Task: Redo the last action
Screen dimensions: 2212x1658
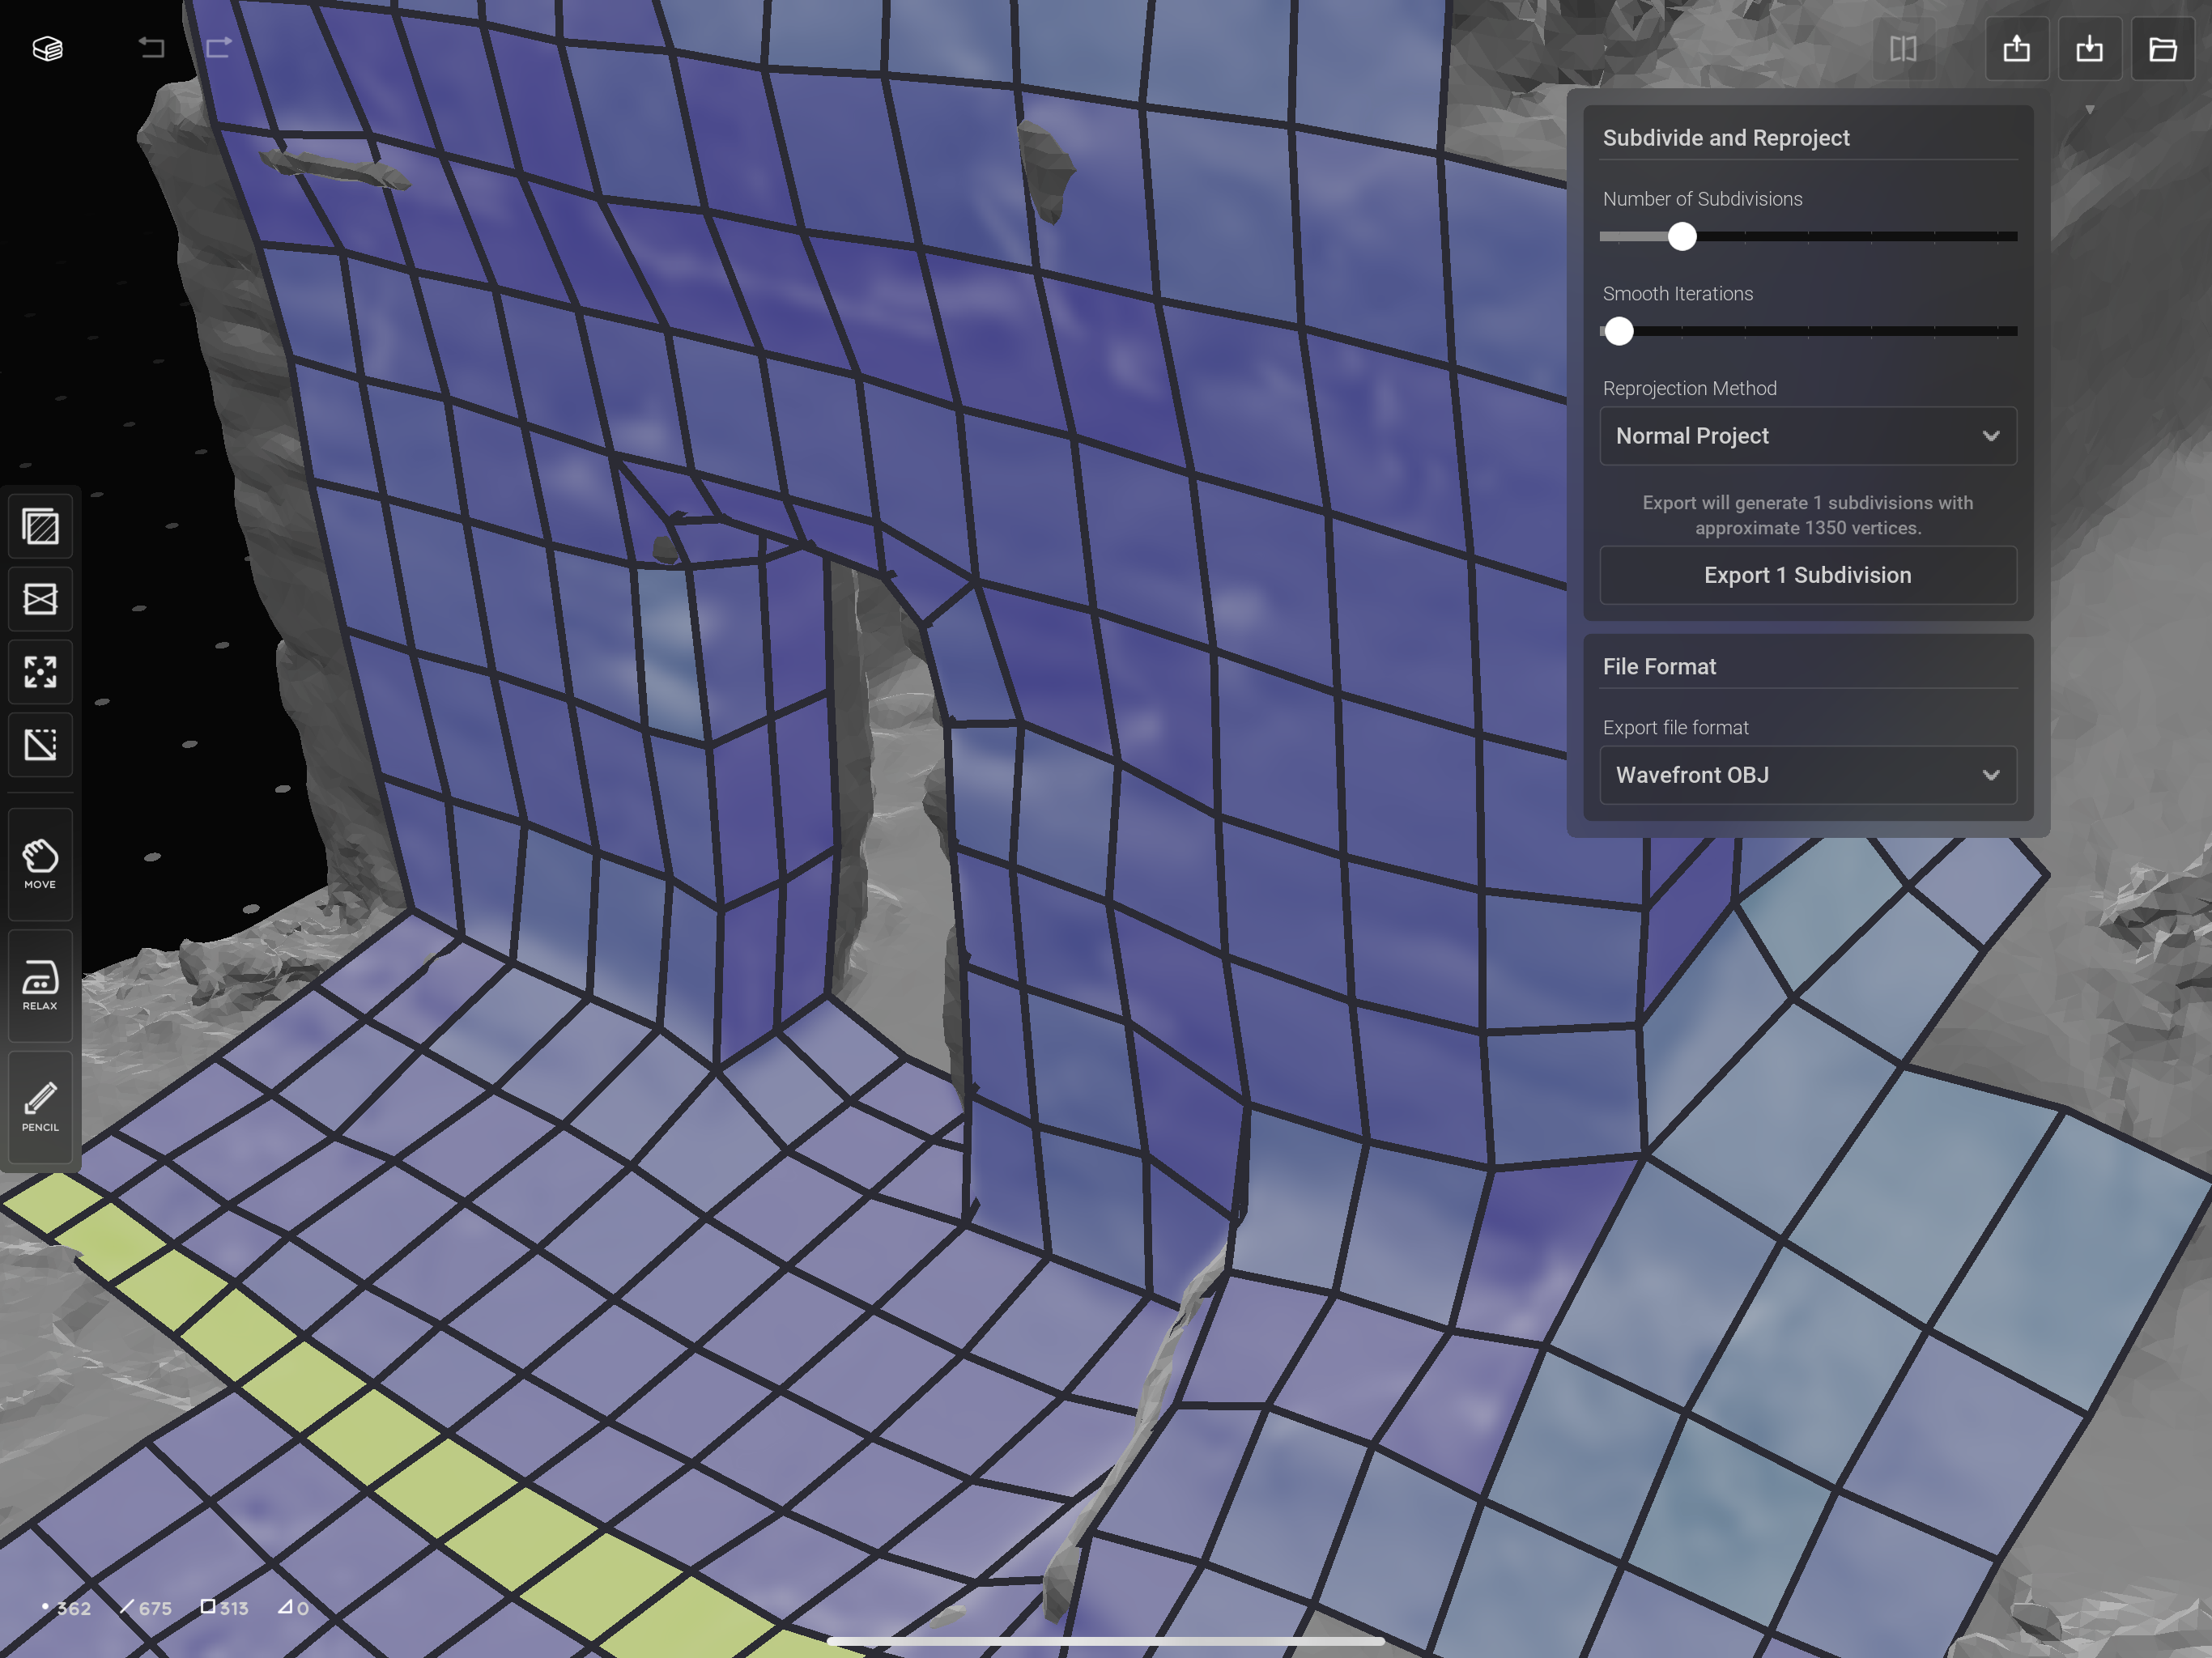Action: coord(218,47)
